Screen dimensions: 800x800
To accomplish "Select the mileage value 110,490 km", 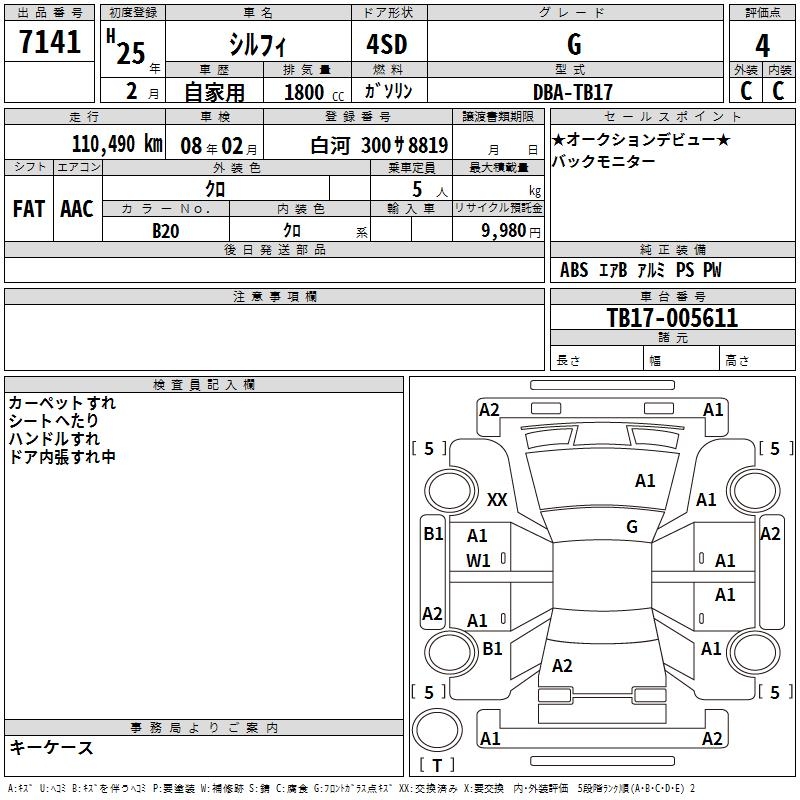I will 116,144.
